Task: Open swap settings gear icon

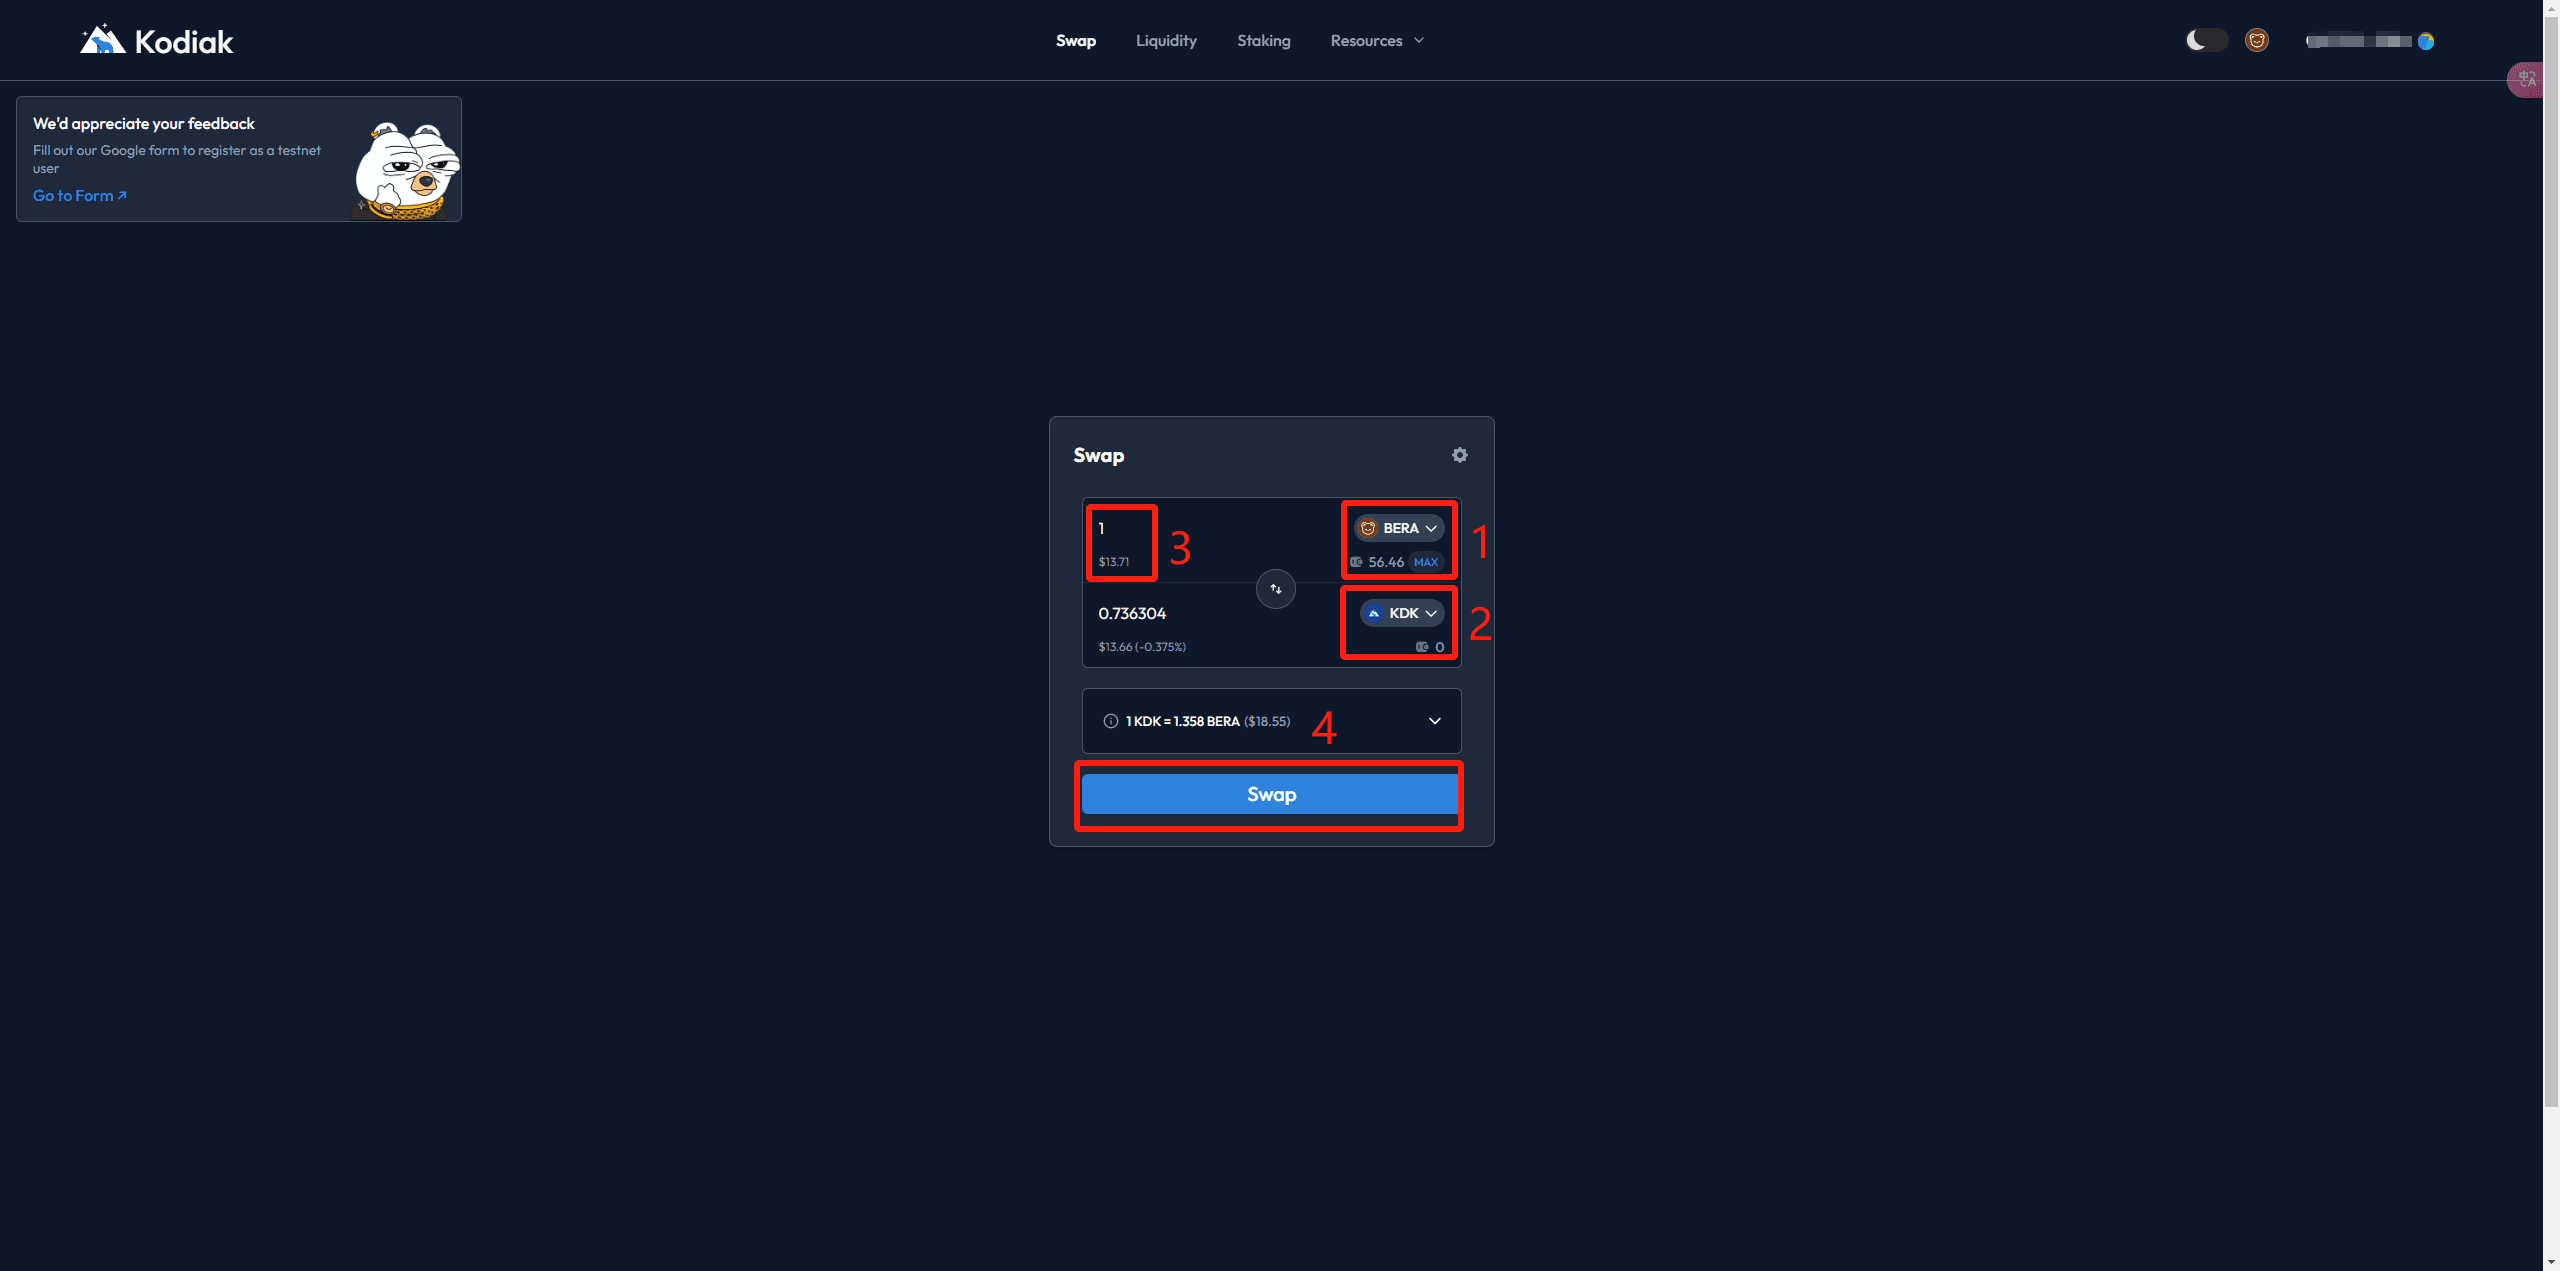Action: (x=1460, y=455)
